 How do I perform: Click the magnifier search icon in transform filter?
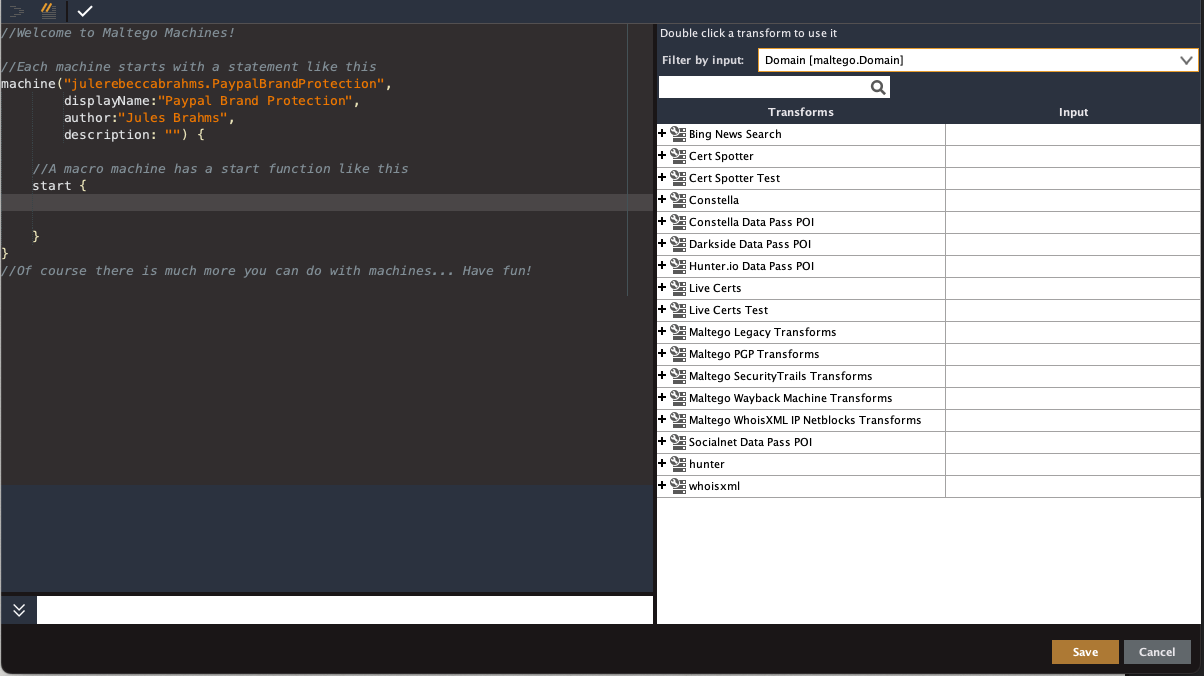pos(878,88)
